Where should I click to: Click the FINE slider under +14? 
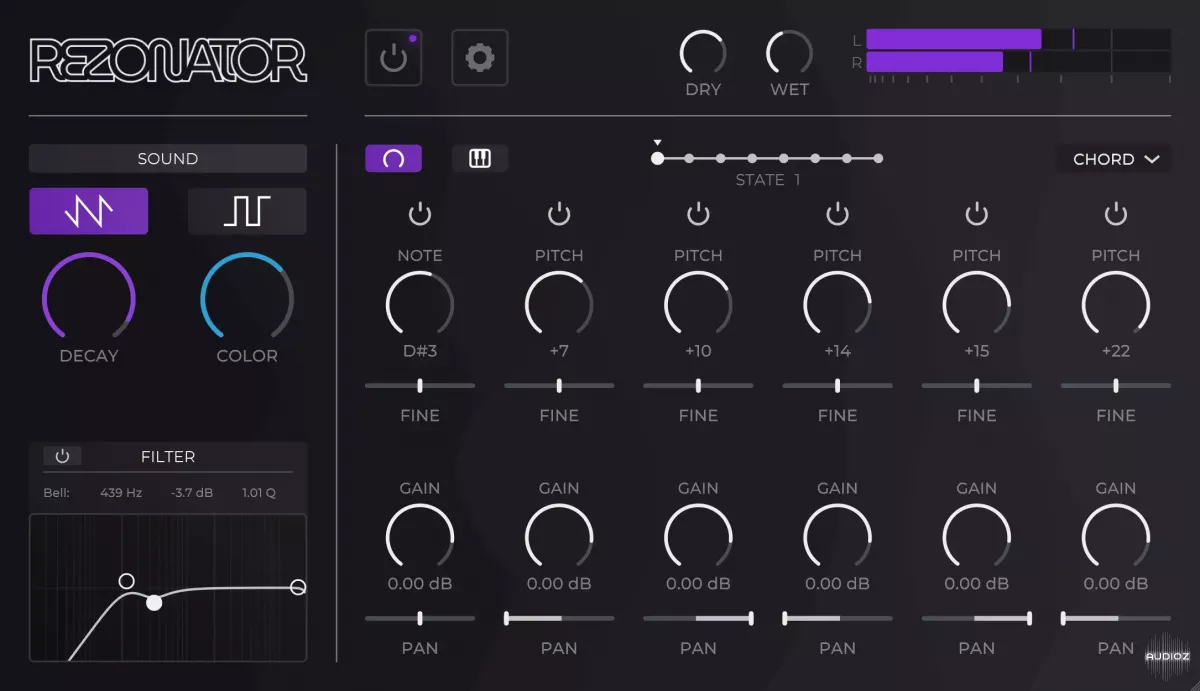(x=837, y=385)
